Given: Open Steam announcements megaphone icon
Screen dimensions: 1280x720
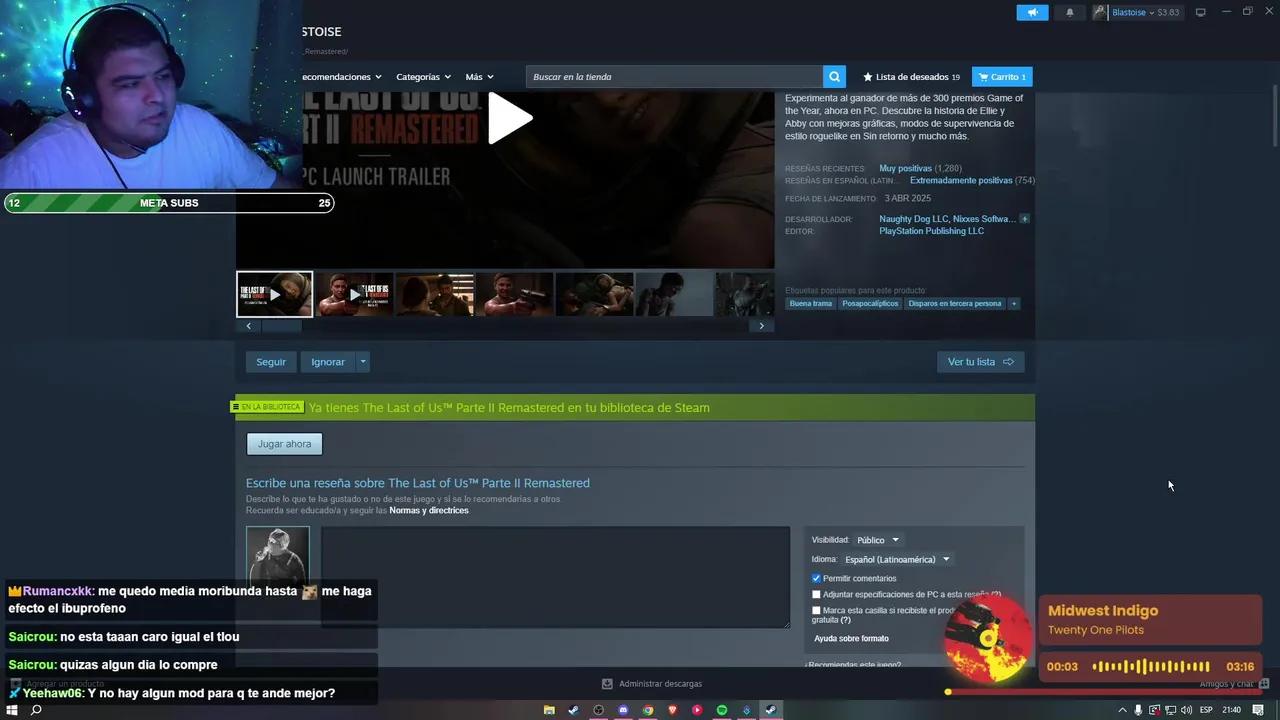Looking at the screenshot, I should (x=1032, y=12).
